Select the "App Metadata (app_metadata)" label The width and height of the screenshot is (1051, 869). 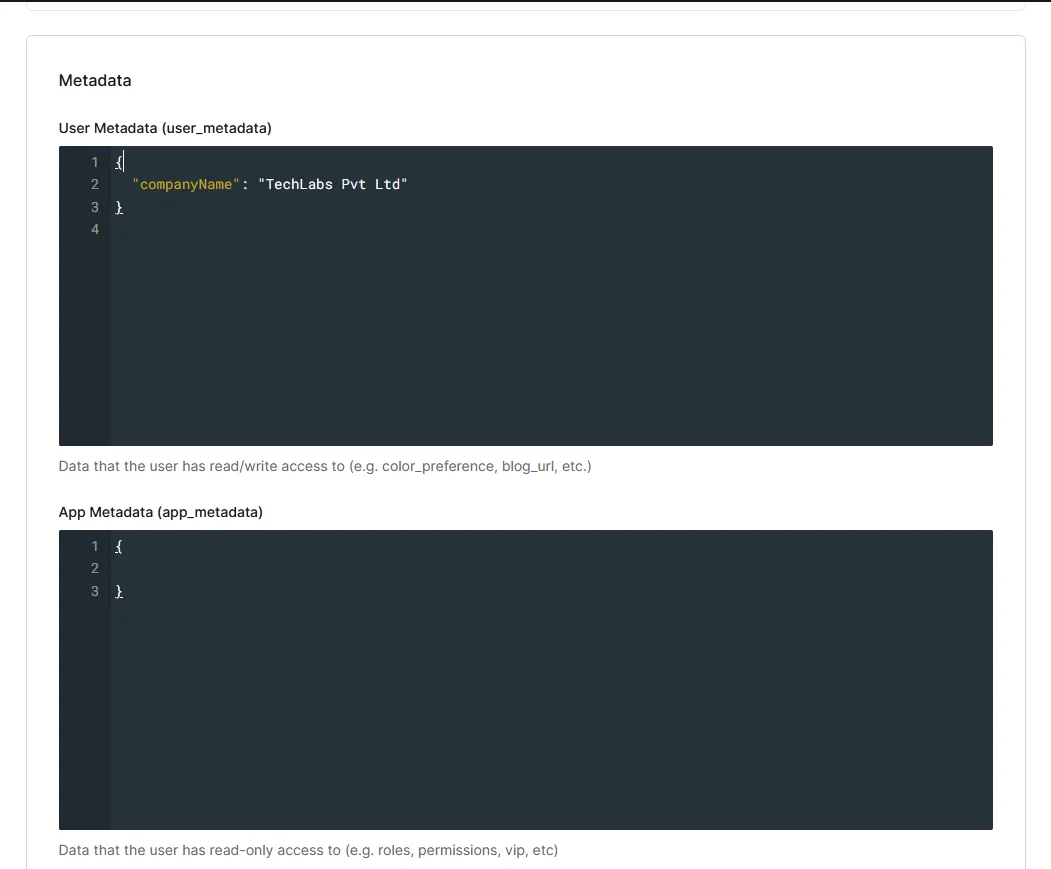pyautogui.click(x=160, y=512)
